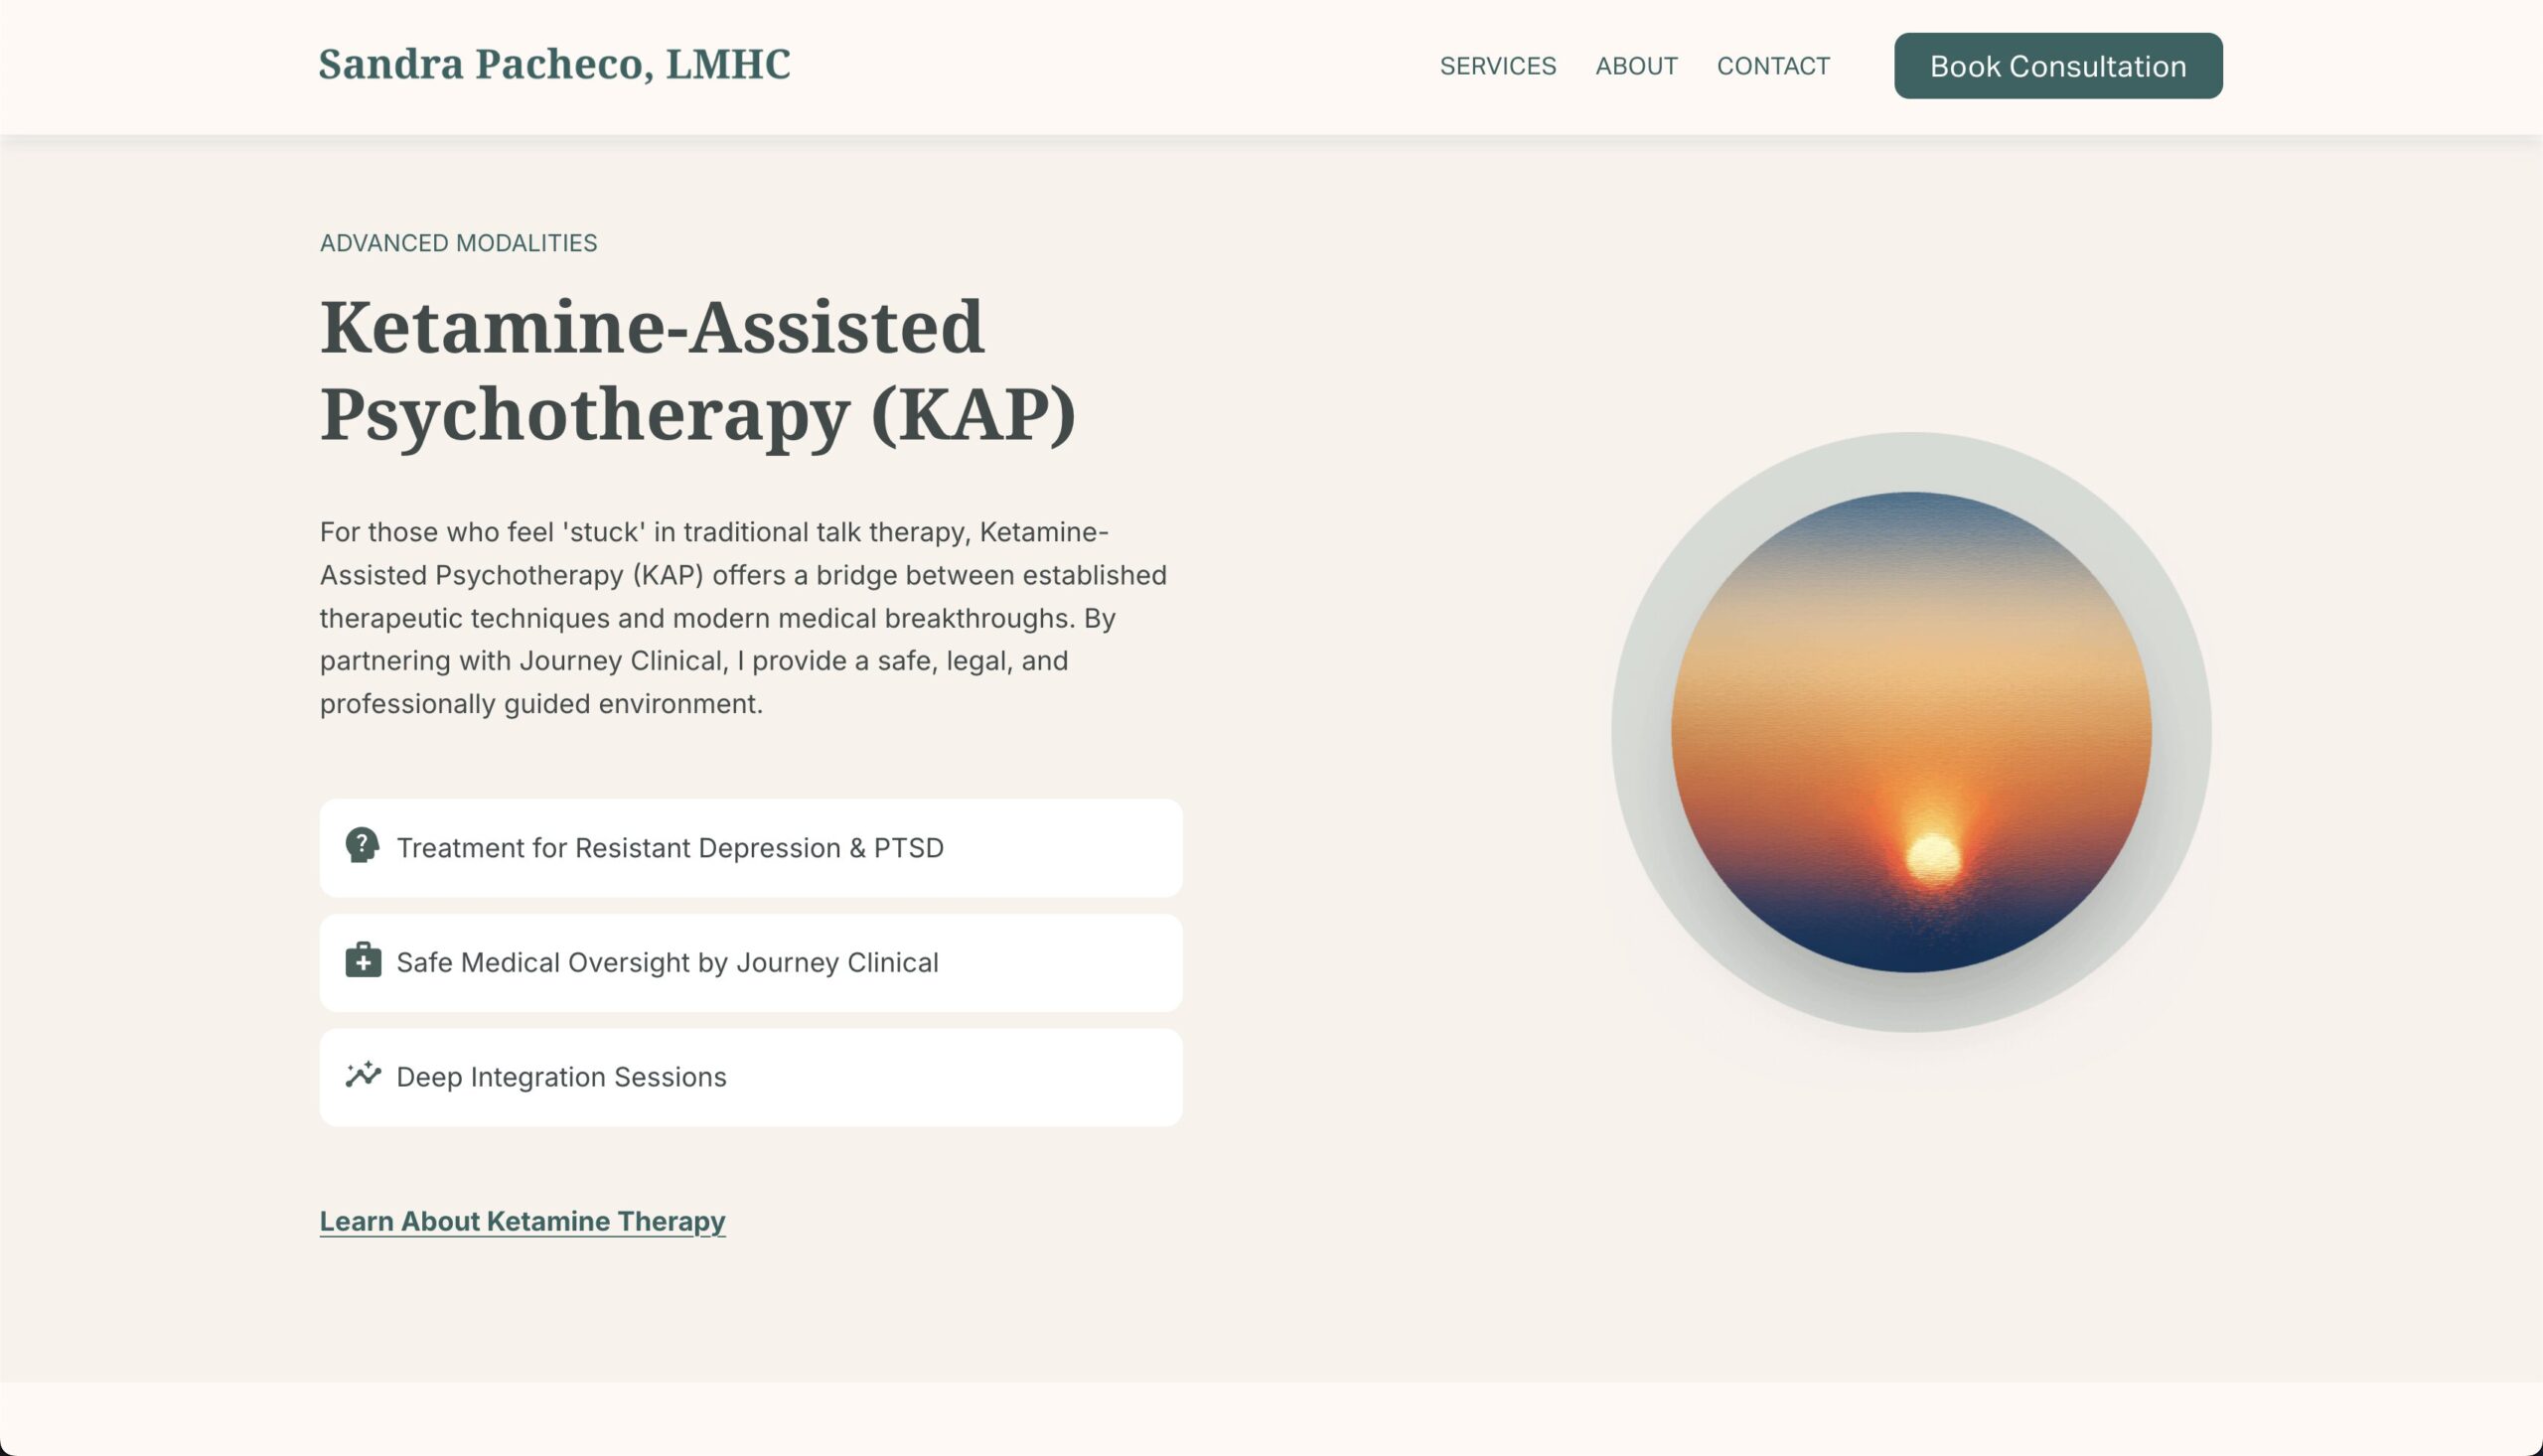This screenshot has height=1456, width=2543.
Task: Open the CONTACT nav item
Action: (x=1772, y=66)
